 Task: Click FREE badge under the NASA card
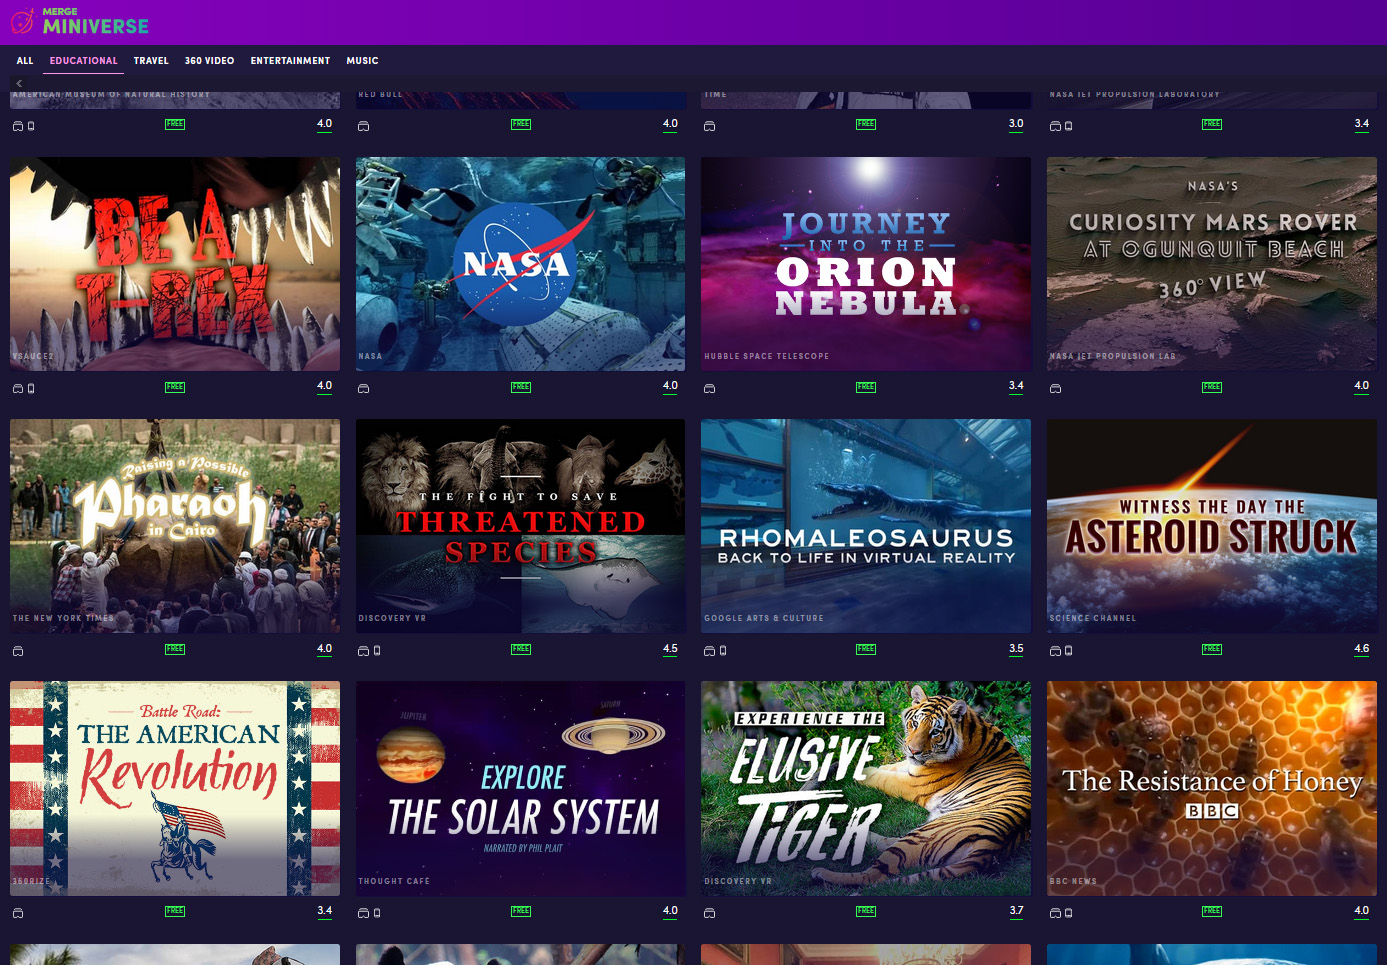521,387
